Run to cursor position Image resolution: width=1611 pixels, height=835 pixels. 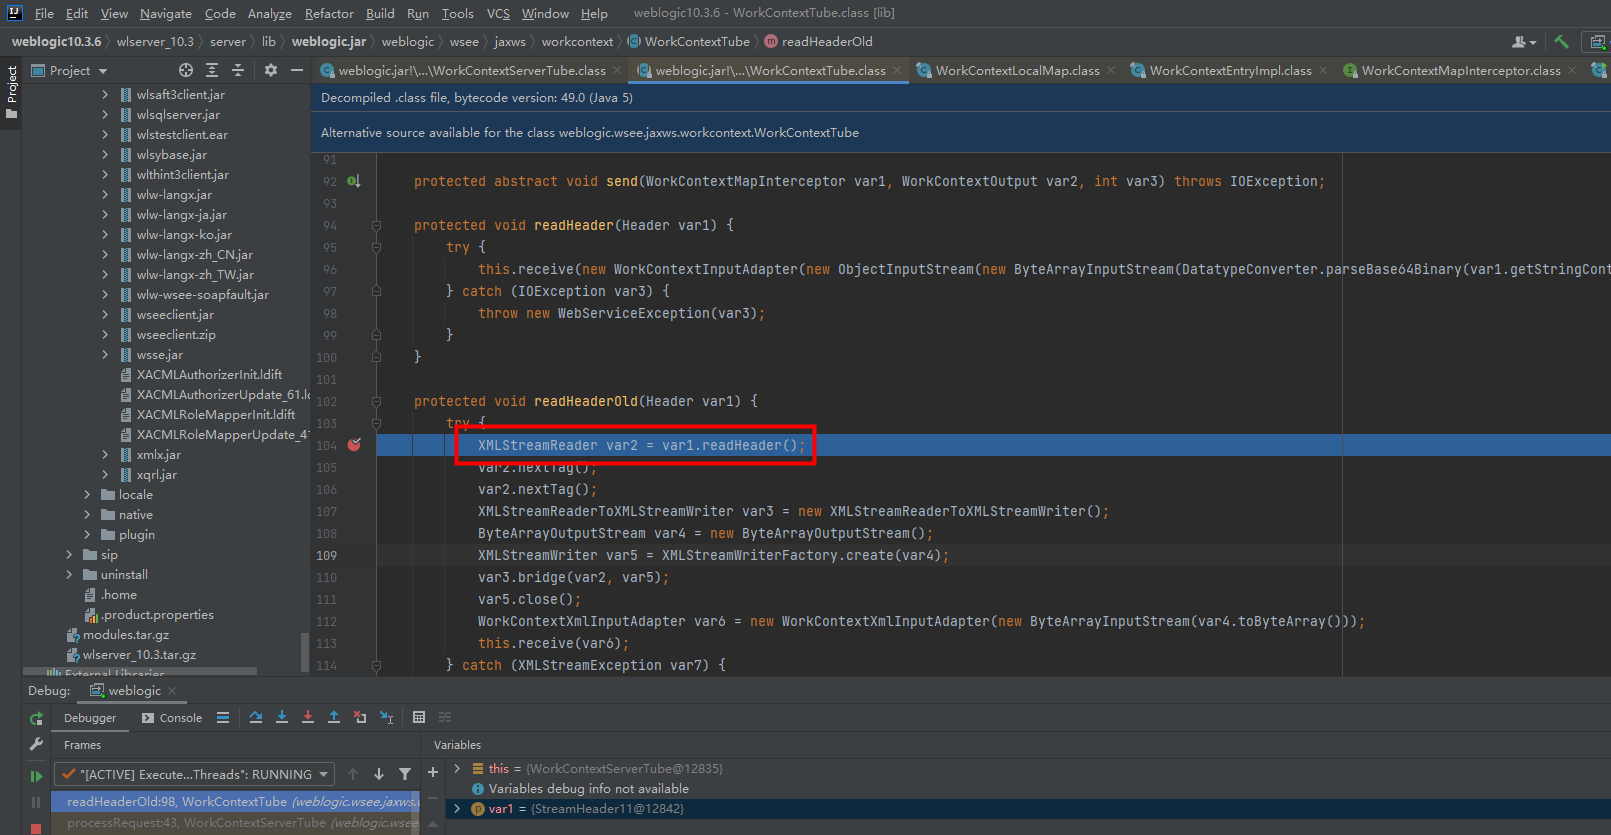tap(387, 717)
